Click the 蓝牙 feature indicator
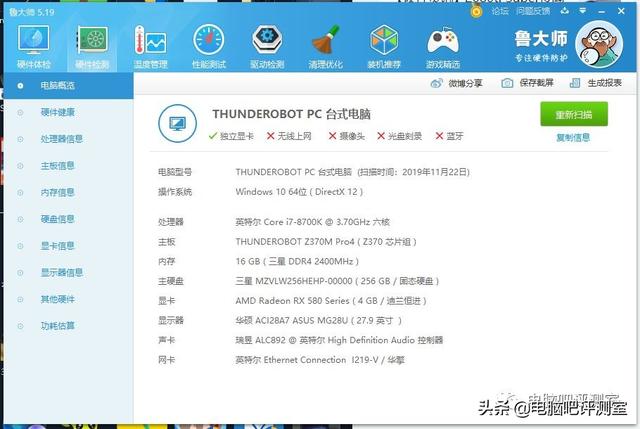The height and width of the screenshot is (429, 640). 449,136
